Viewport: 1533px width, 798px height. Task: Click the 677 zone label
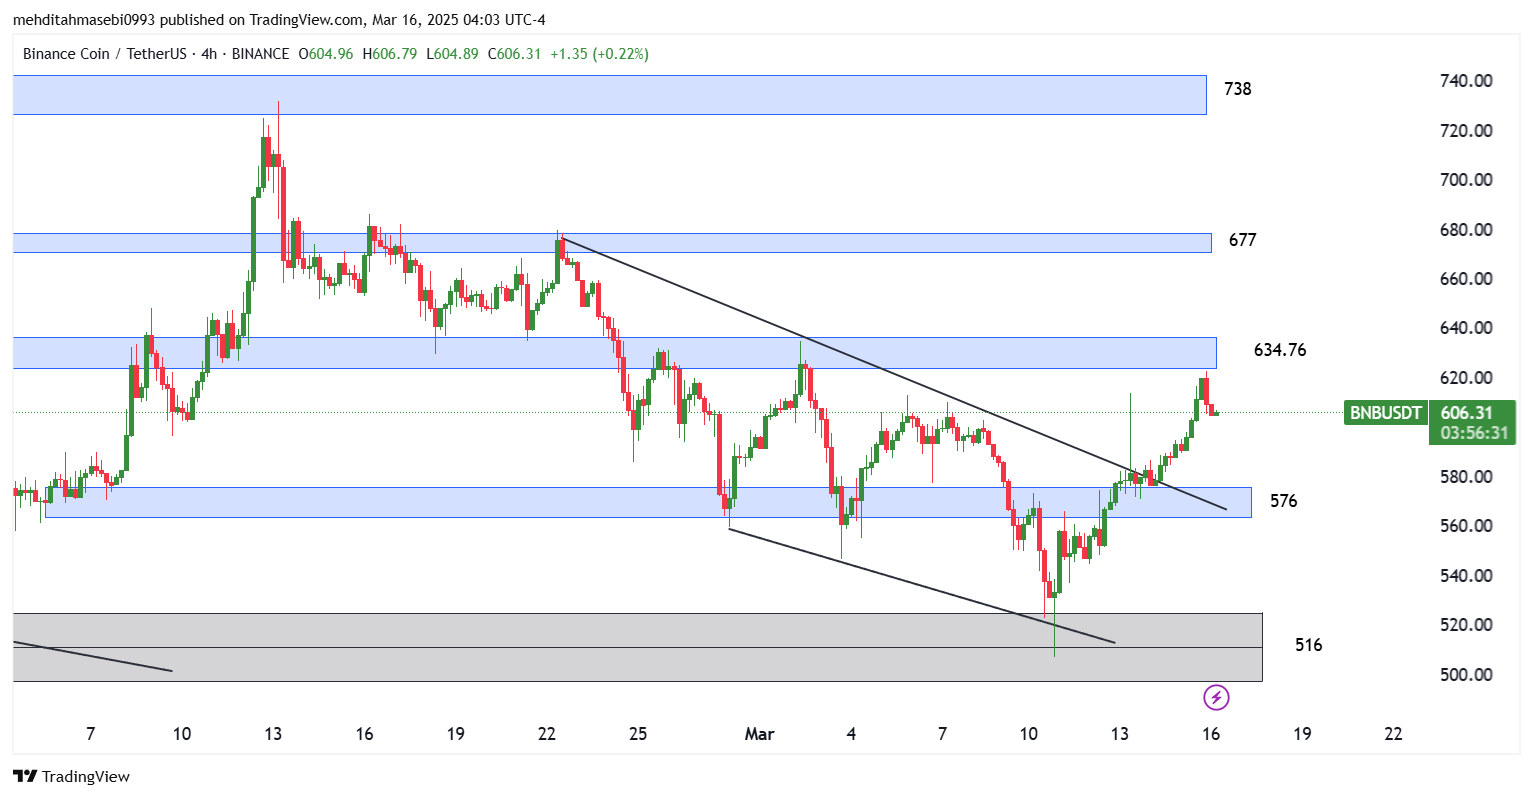pos(1242,240)
